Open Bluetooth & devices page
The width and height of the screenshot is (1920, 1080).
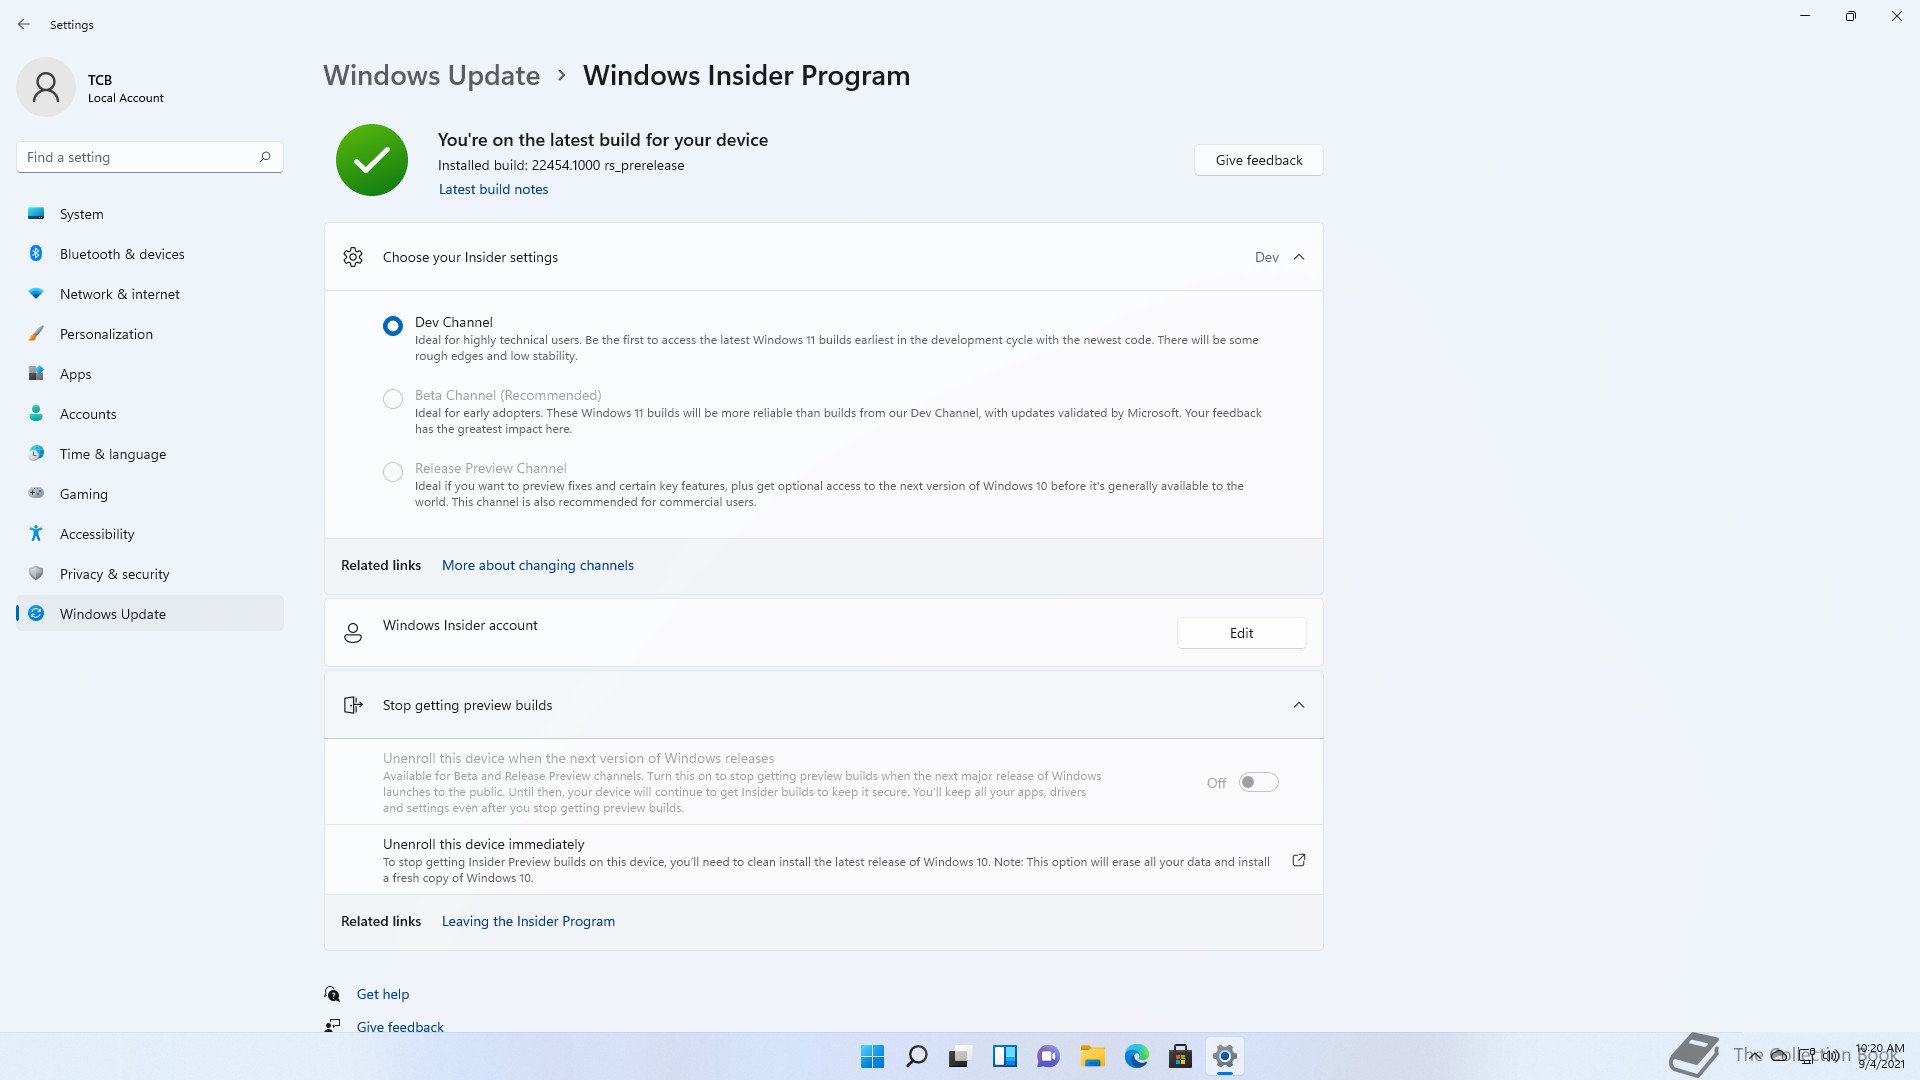click(150, 254)
